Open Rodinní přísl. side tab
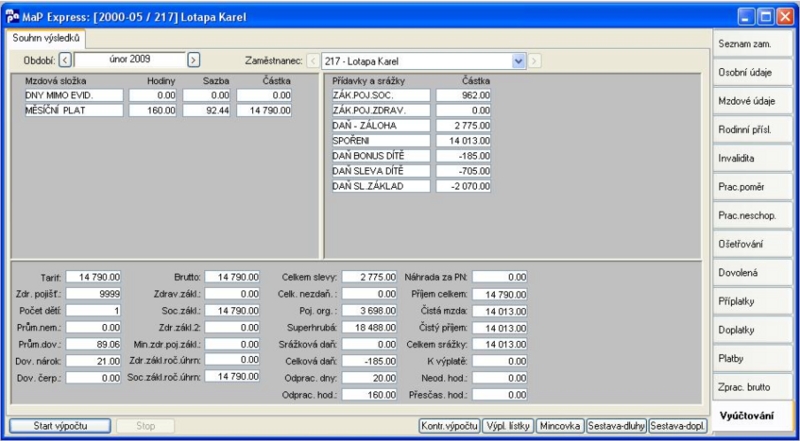The image size is (800, 441). [x=753, y=130]
